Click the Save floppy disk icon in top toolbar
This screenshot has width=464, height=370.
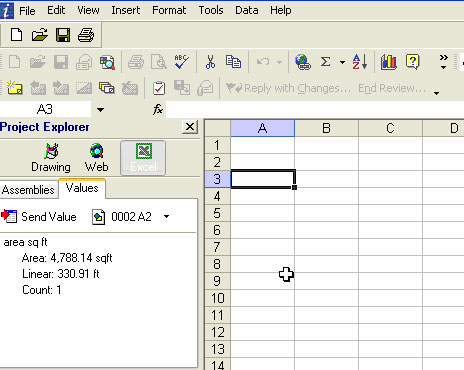pos(63,35)
